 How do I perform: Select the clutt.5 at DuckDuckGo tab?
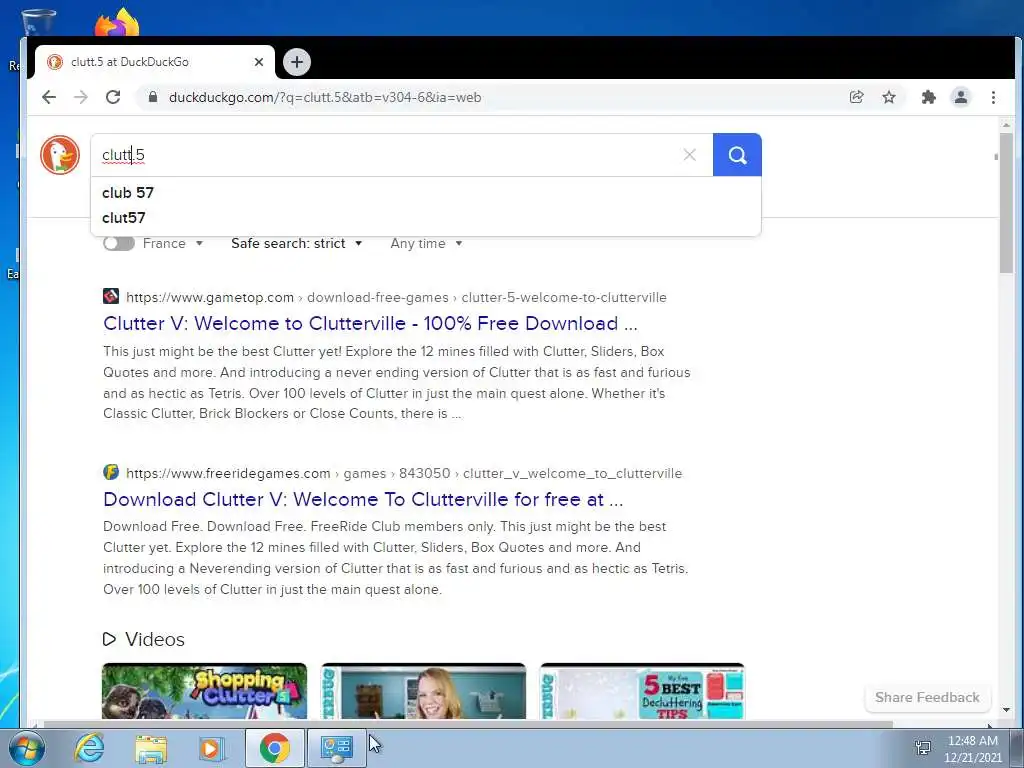coord(155,62)
